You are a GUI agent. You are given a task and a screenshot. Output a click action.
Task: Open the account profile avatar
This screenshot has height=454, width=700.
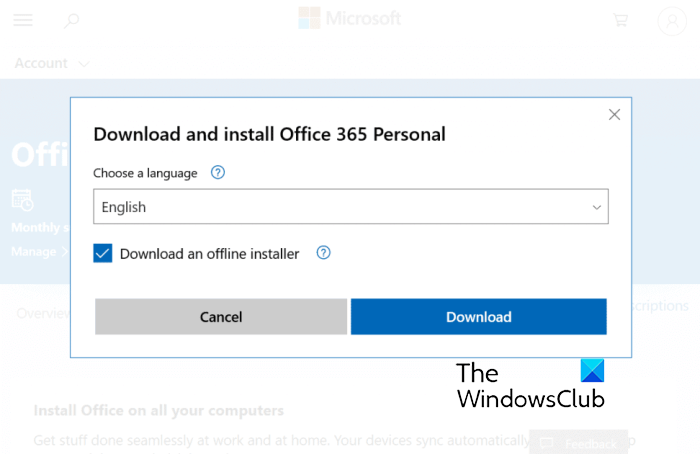[671, 20]
